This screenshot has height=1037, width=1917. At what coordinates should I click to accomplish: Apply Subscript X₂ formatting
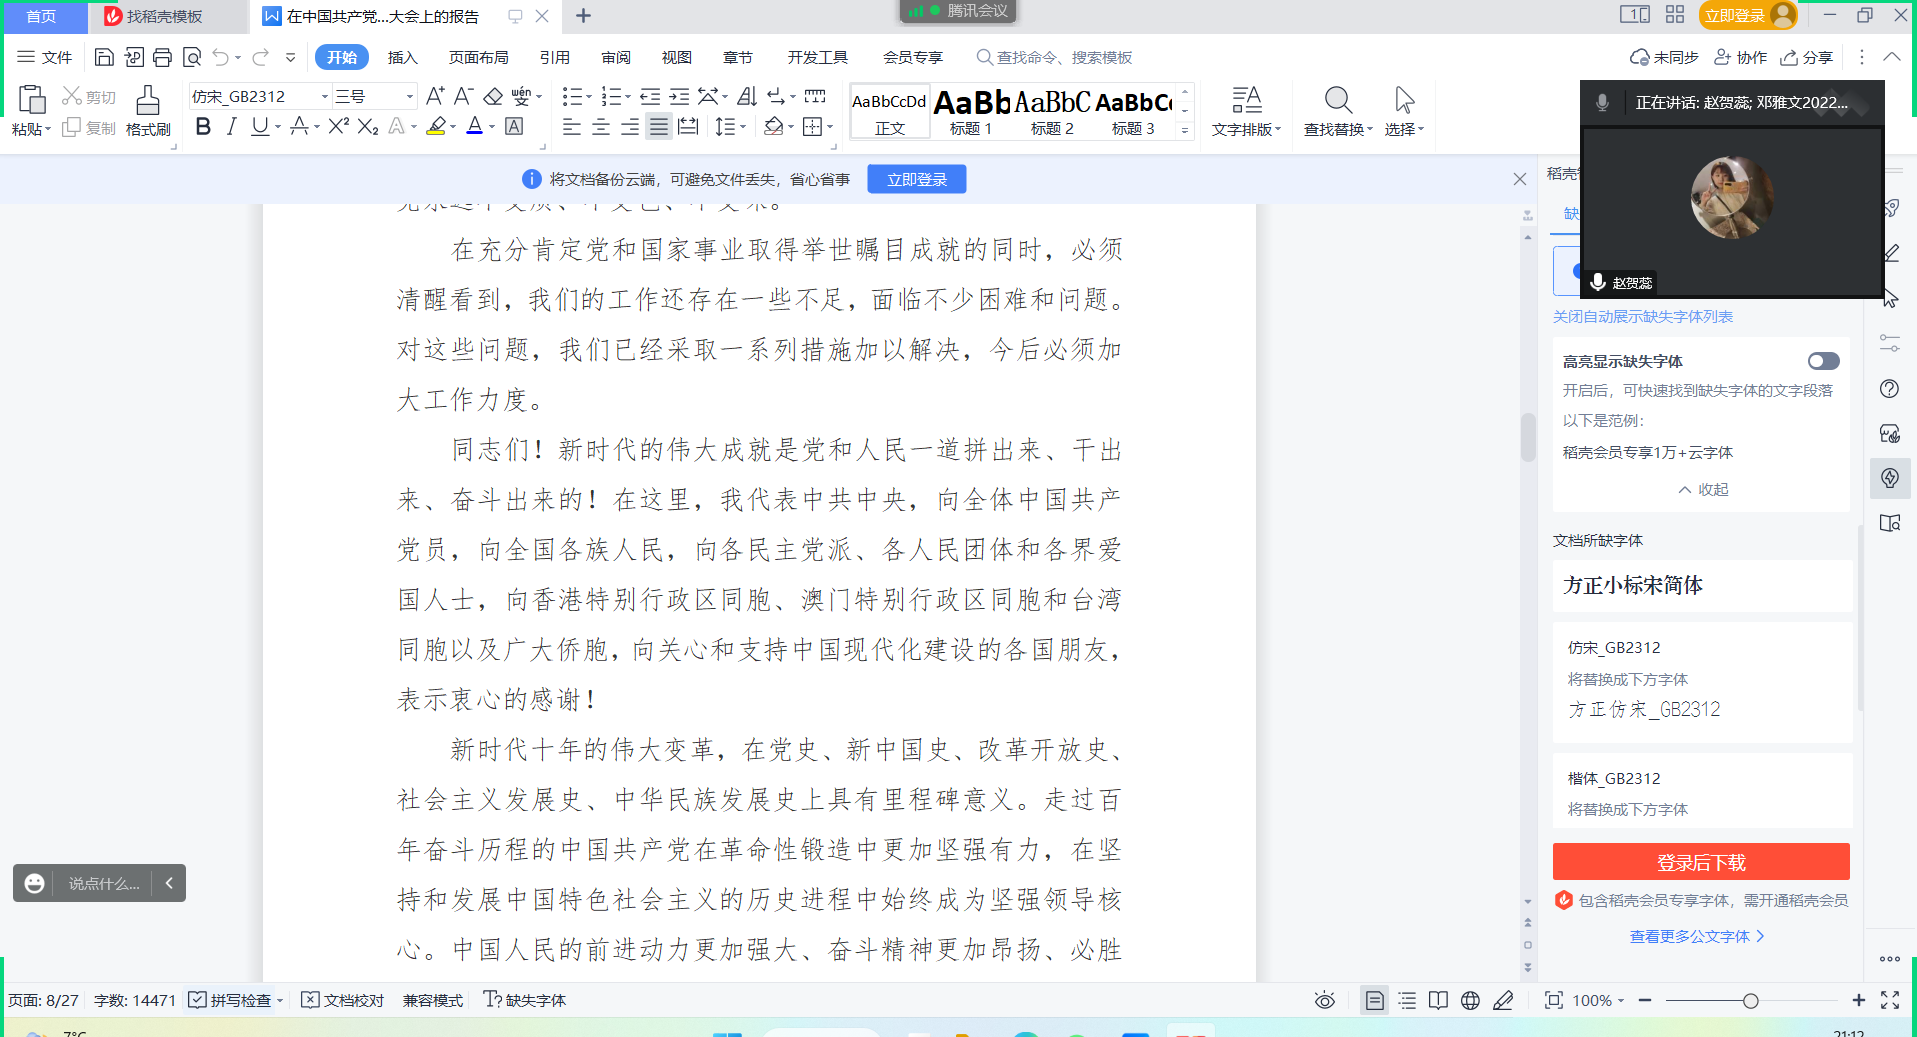point(368,126)
